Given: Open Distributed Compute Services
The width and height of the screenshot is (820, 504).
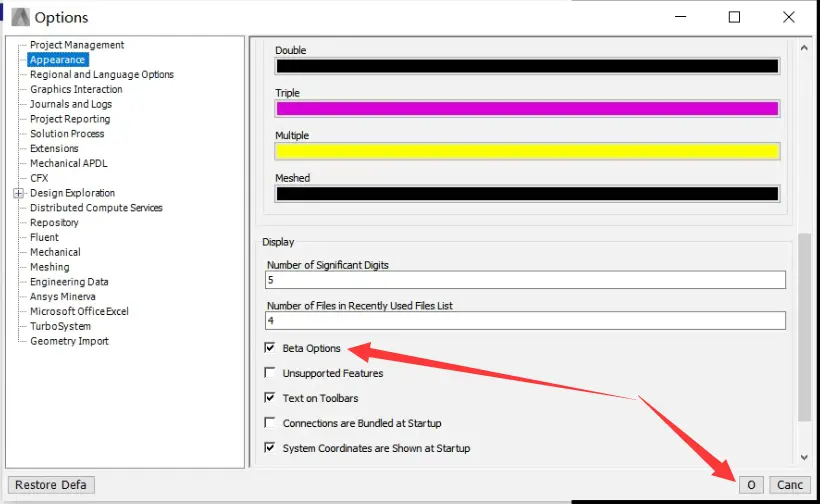Looking at the screenshot, I should click(x=96, y=208).
